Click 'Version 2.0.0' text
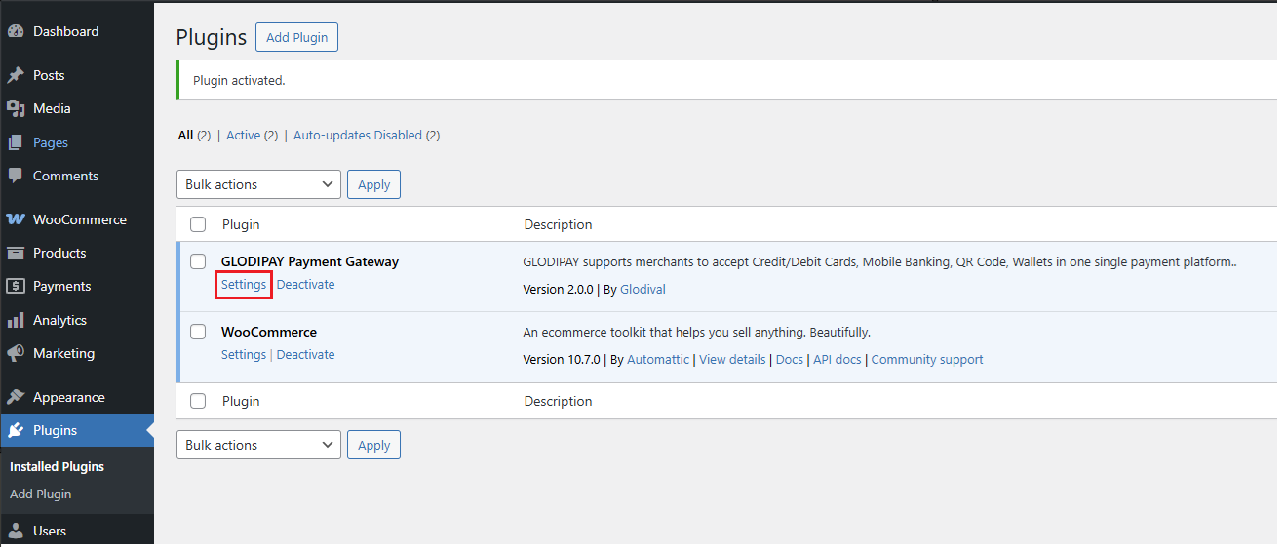 tap(558, 290)
